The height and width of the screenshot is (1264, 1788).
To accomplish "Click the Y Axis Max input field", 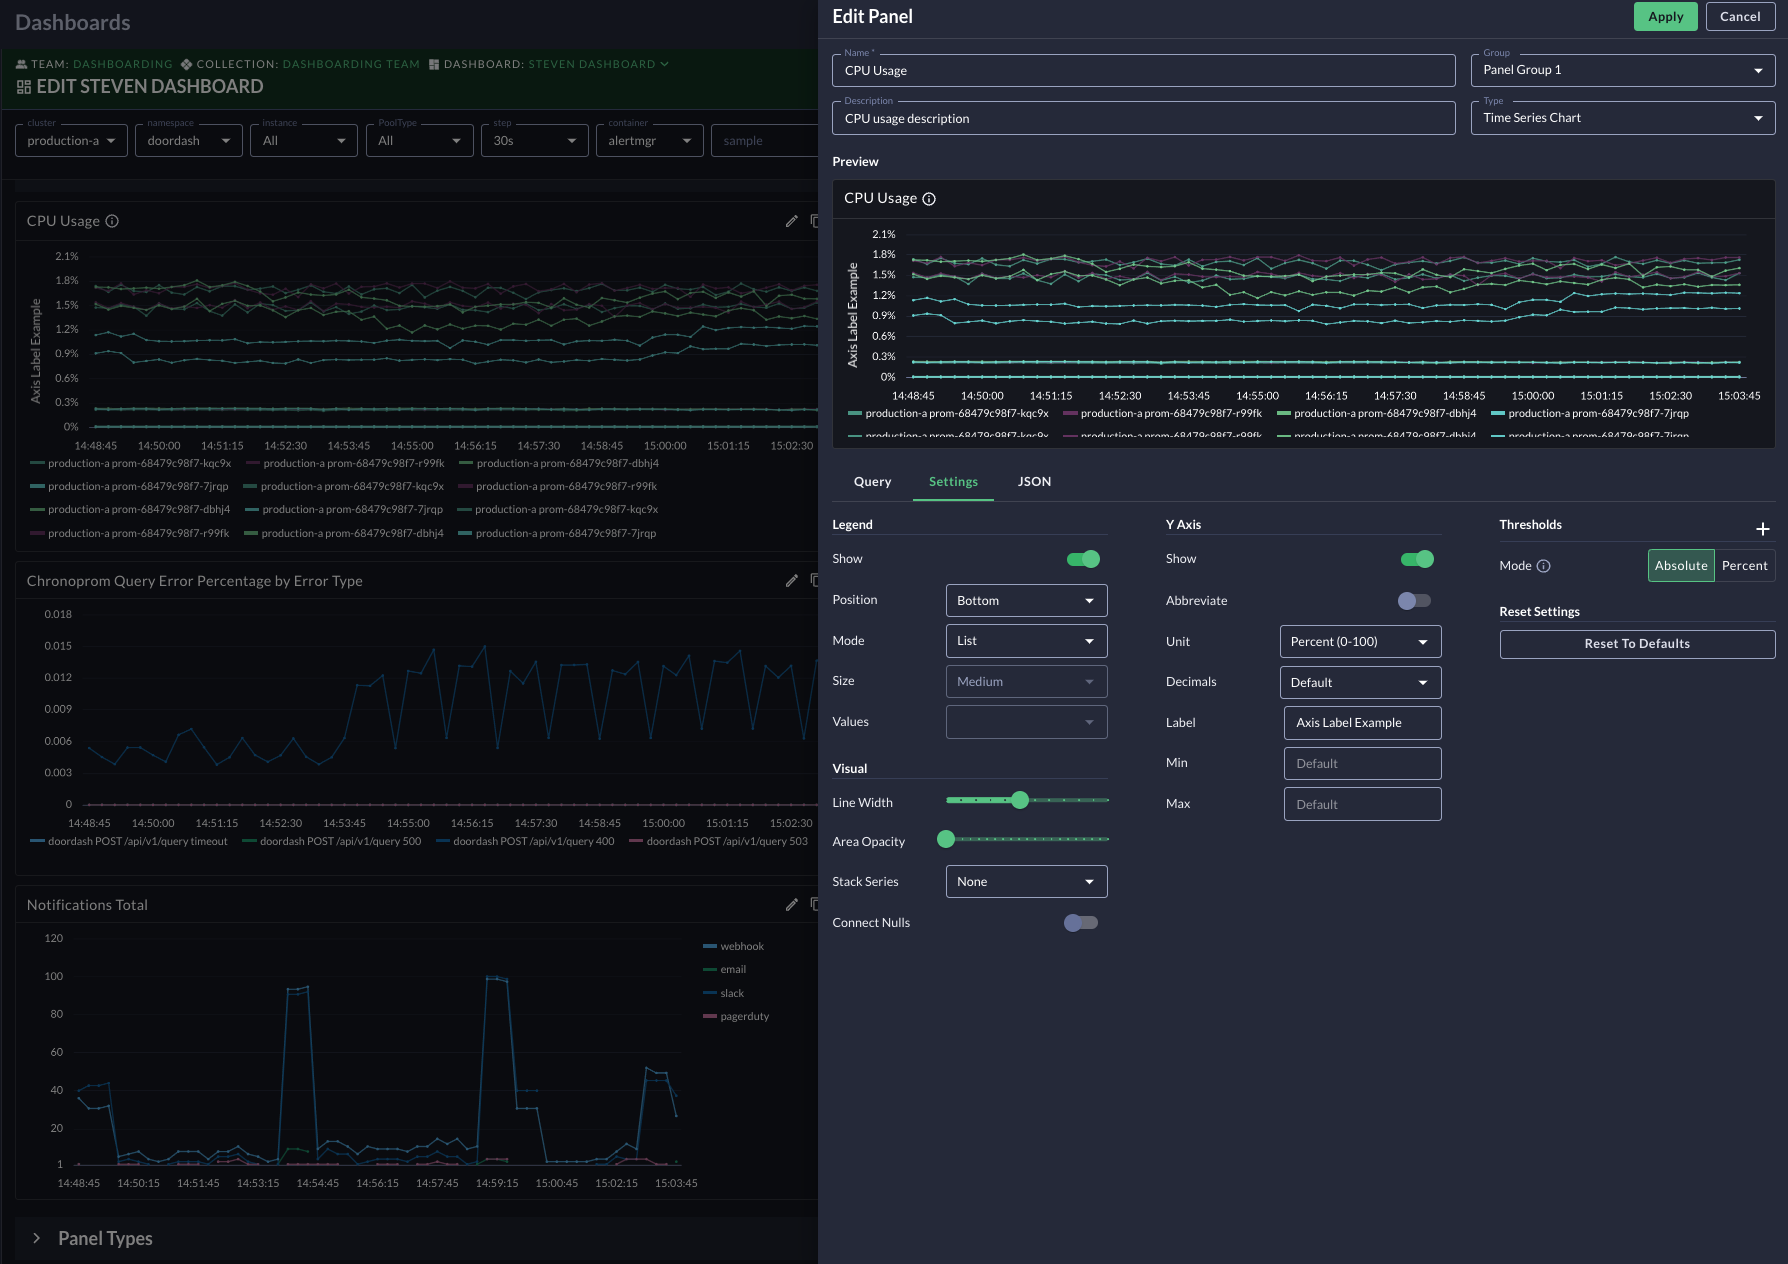I will [x=1362, y=805].
